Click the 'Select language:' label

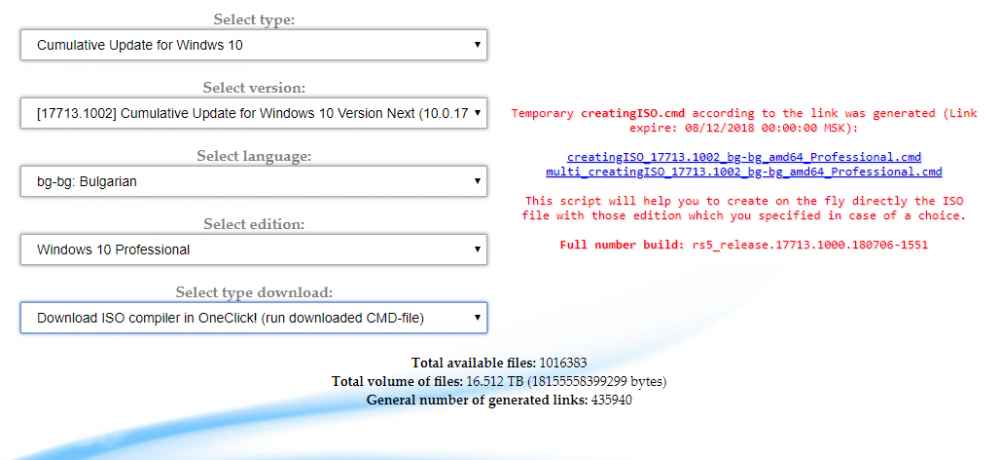tap(254, 156)
